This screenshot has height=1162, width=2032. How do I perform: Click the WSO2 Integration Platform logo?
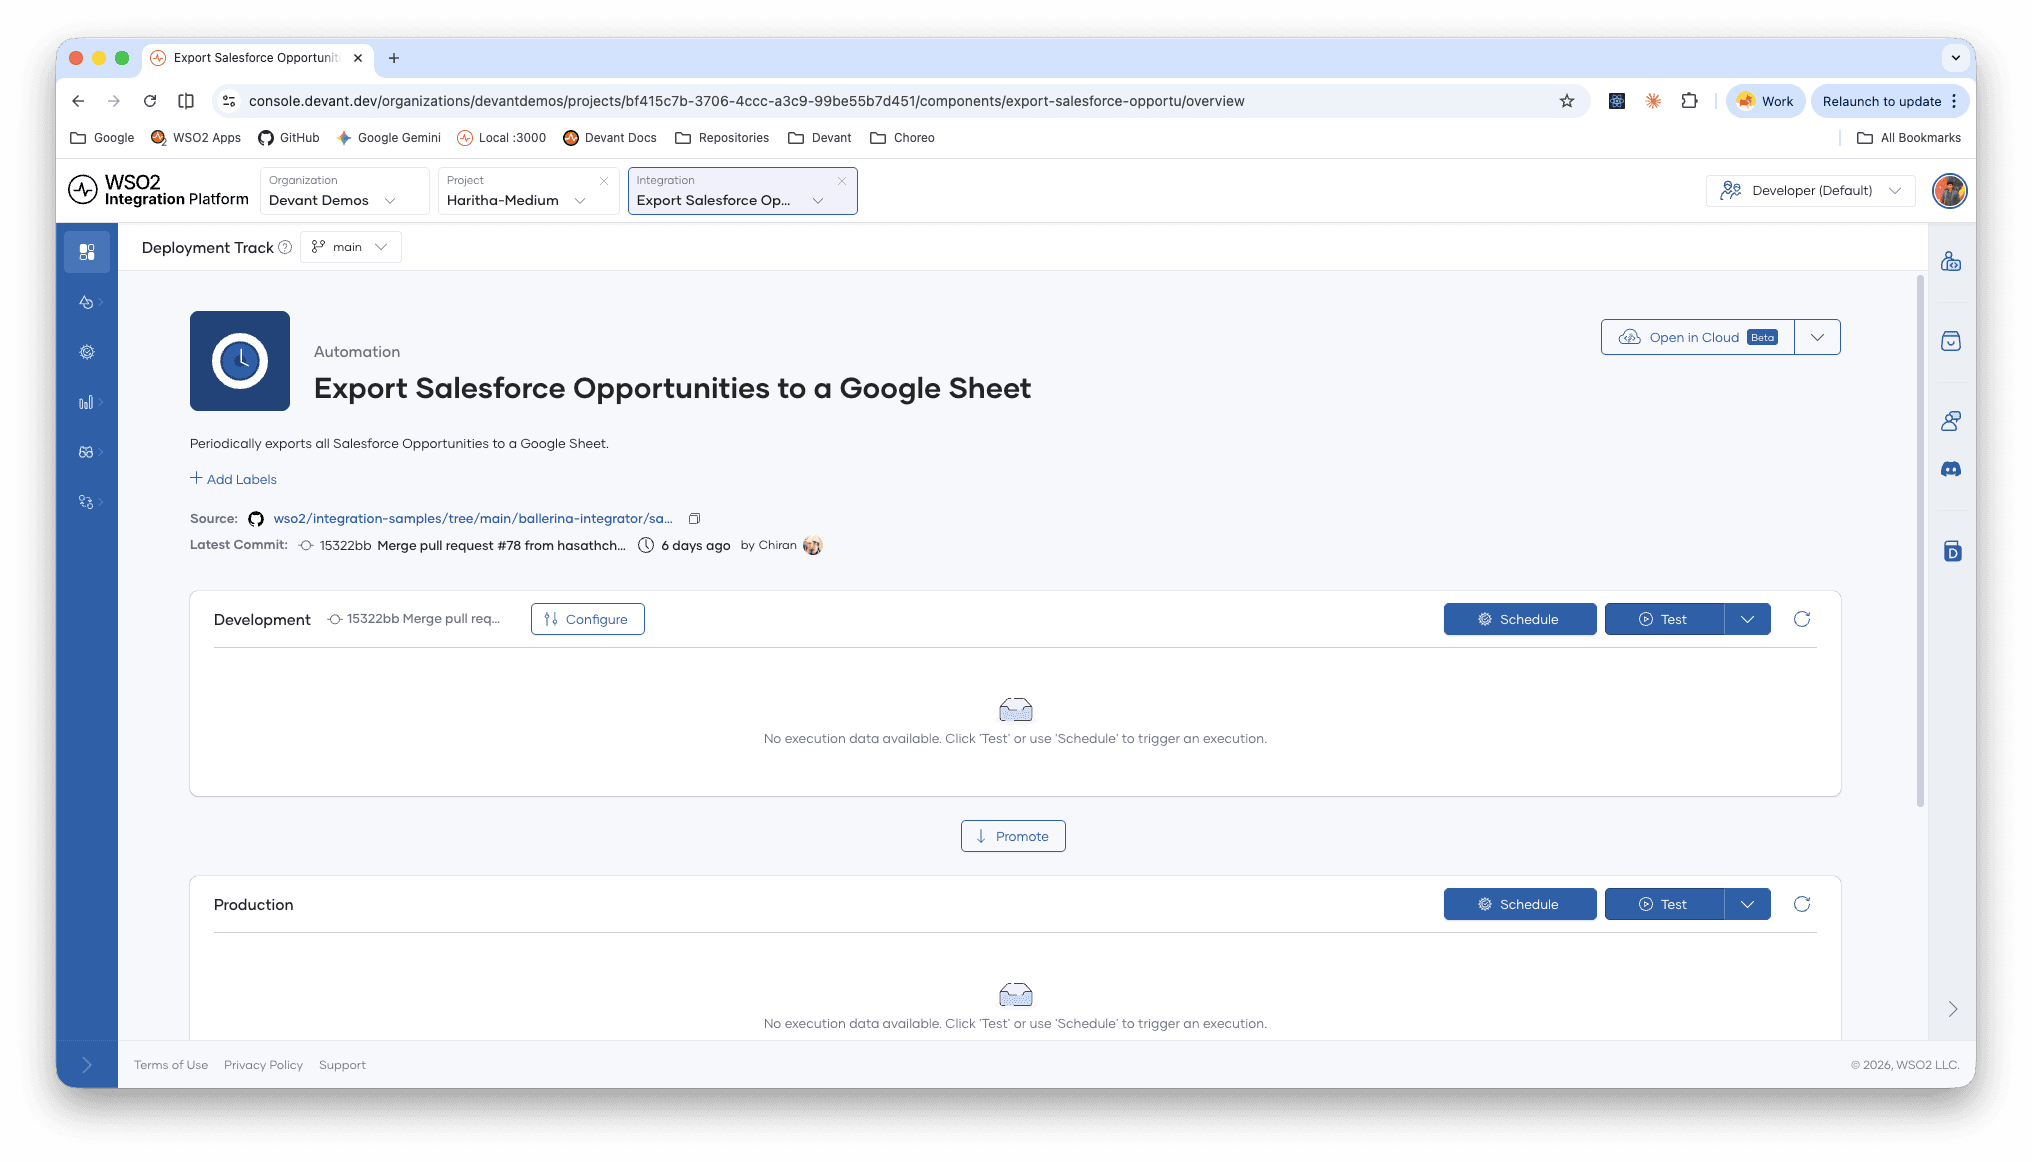pyautogui.click(x=159, y=190)
